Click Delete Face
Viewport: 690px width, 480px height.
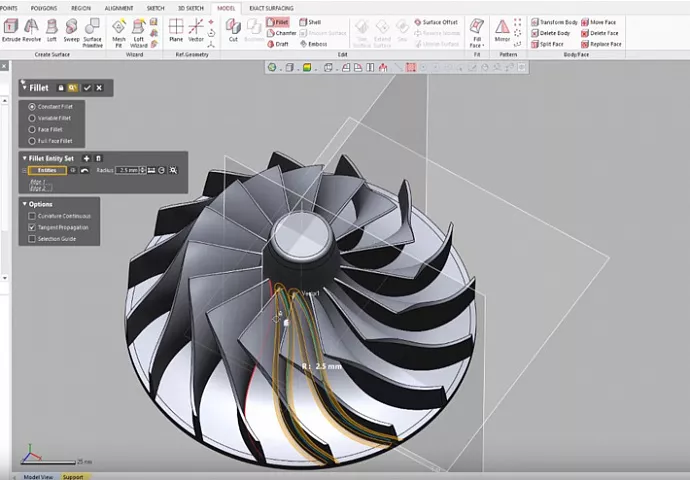point(600,33)
